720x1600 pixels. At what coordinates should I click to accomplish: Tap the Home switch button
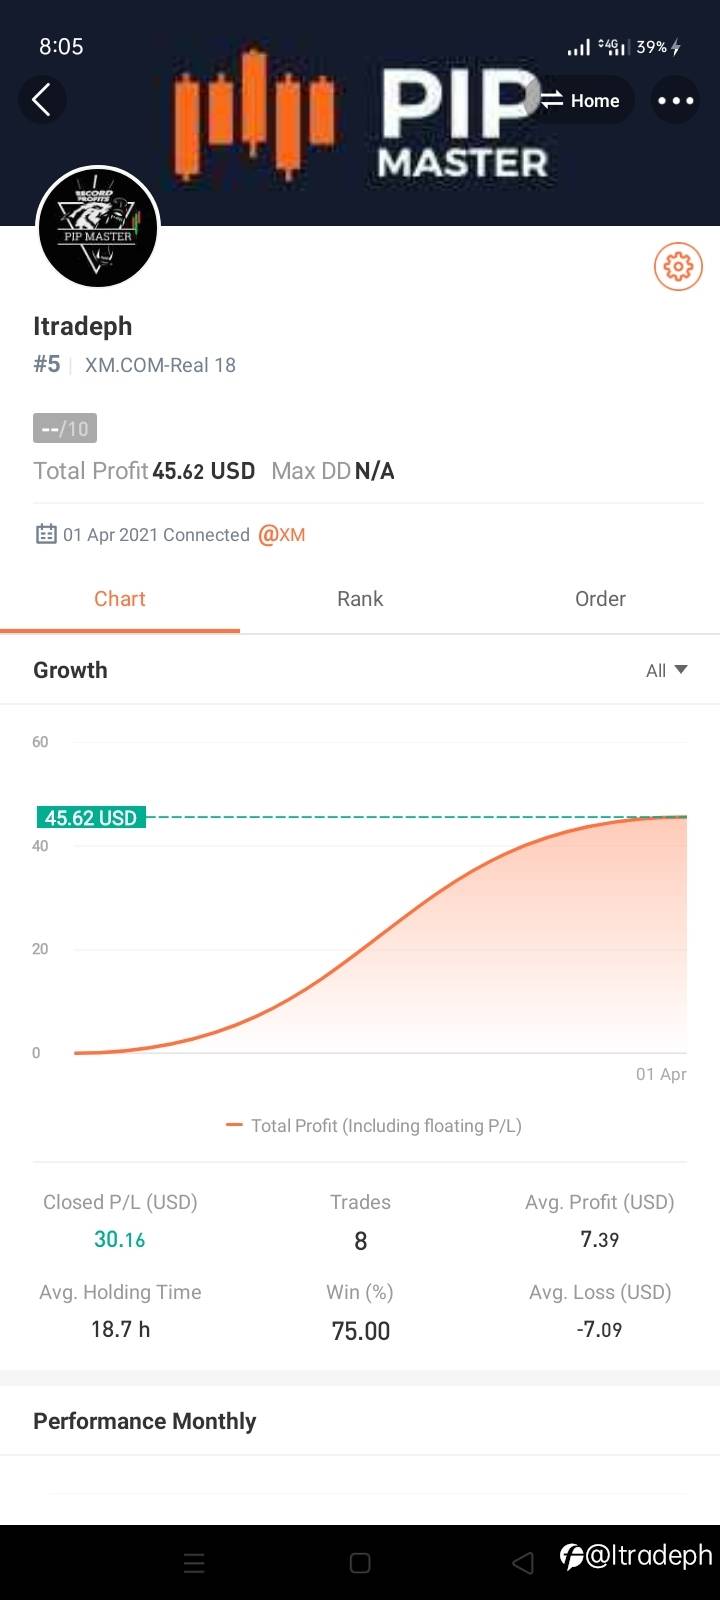pos(581,100)
